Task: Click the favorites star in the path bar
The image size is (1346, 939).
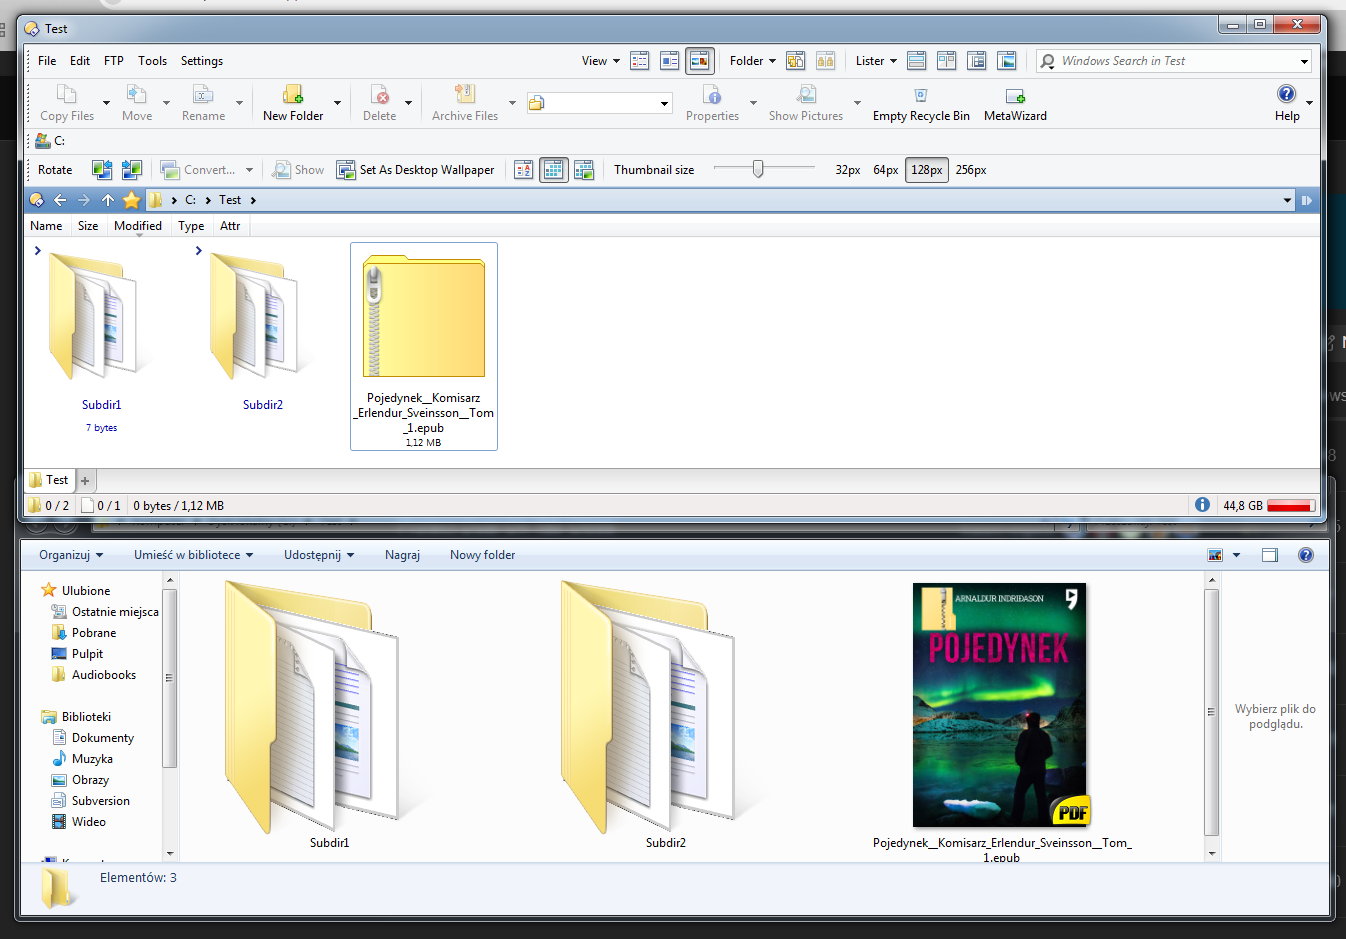Action: click(131, 200)
